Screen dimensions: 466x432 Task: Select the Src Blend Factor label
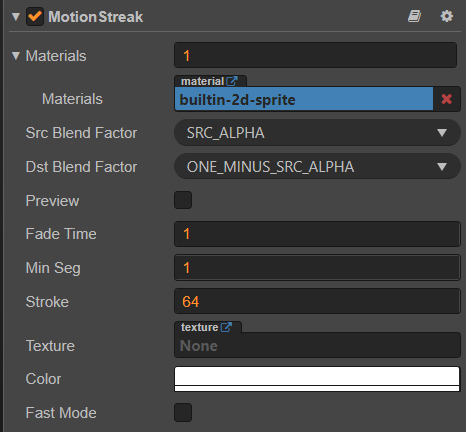point(81,133)
